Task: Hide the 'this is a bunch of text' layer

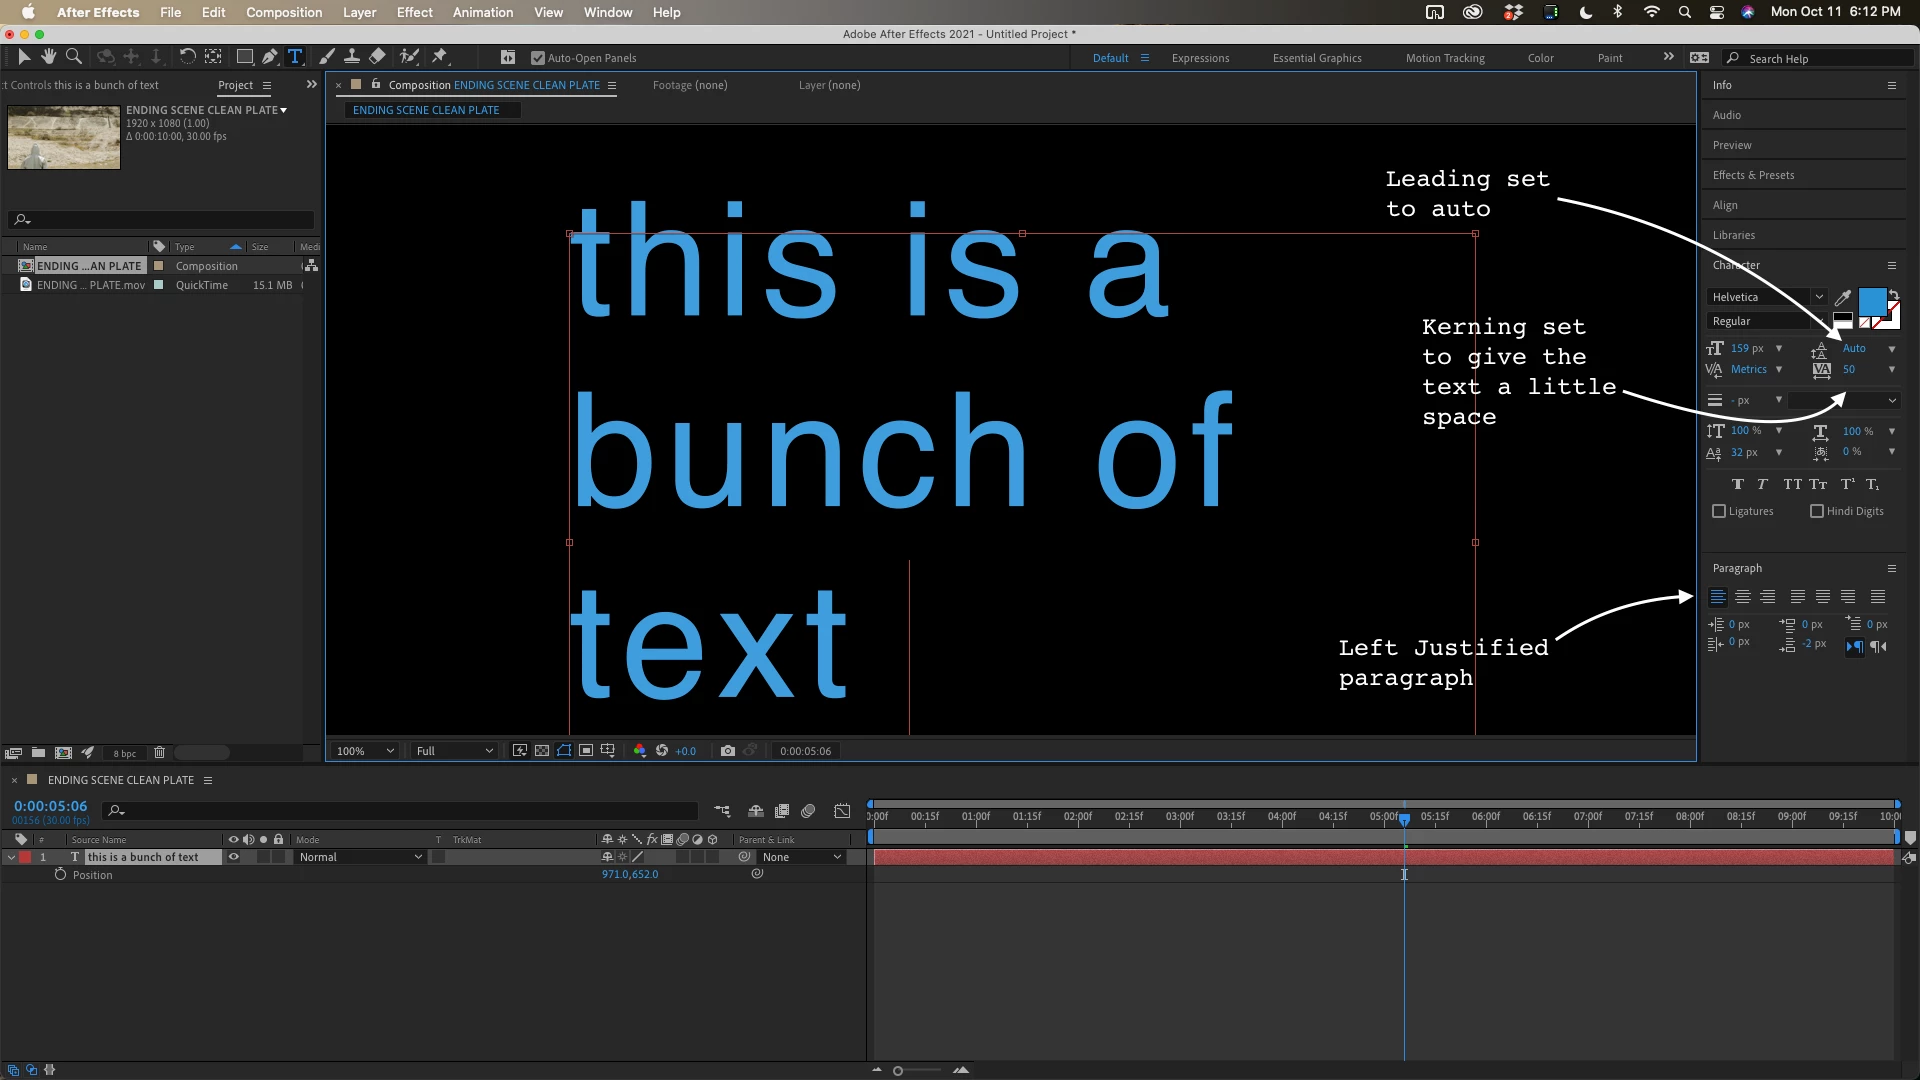Action: pos(233,857)
